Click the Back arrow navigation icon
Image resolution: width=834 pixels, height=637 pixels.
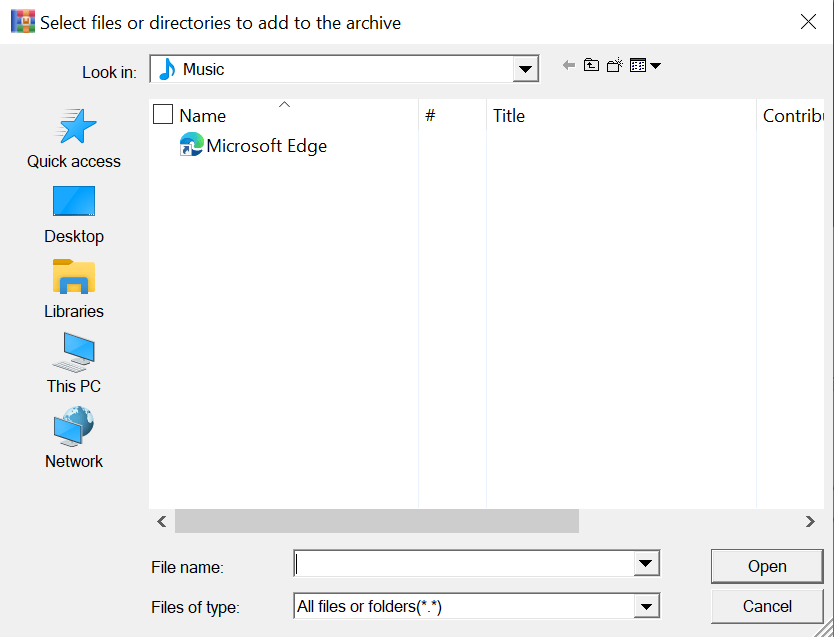569,66
